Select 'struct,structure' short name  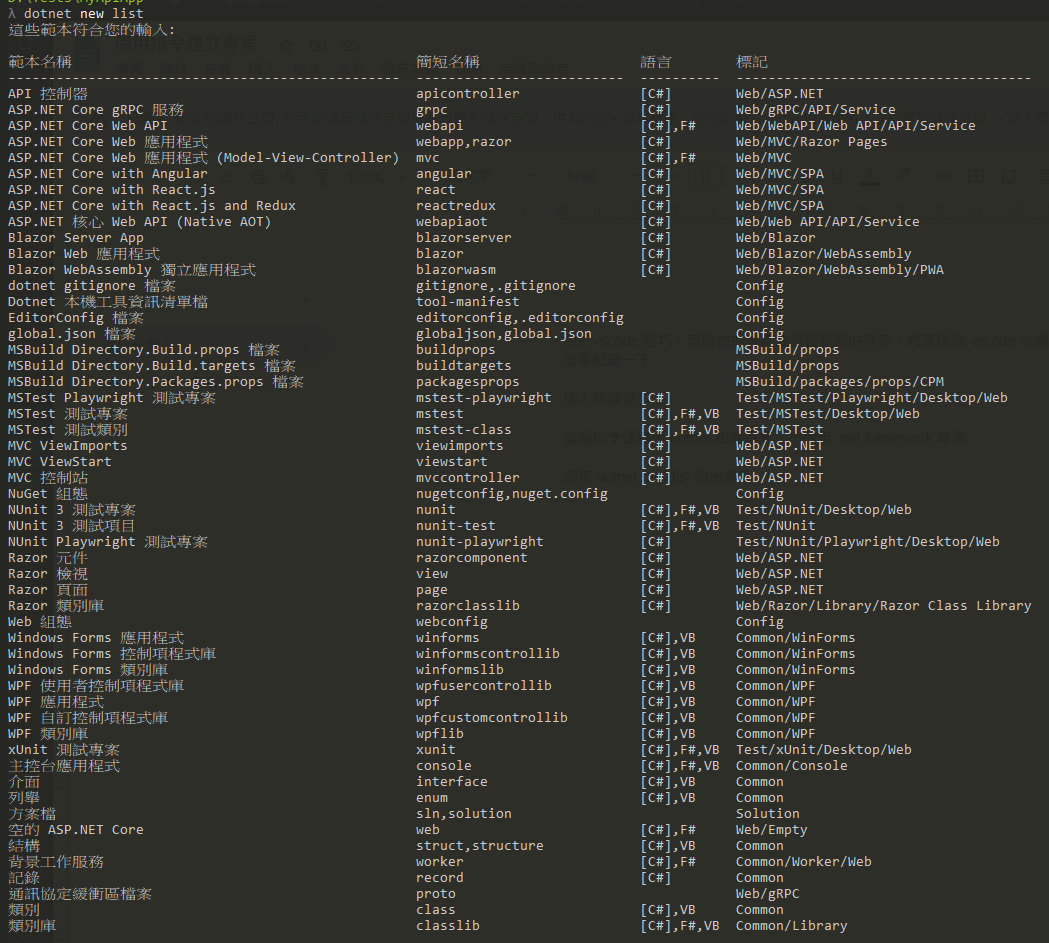click(x=480, y=846)
